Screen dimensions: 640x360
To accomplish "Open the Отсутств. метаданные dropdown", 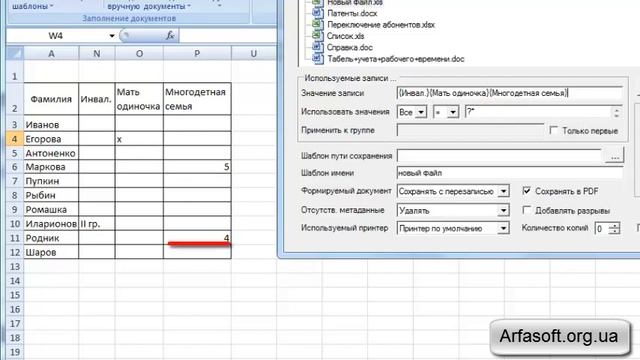I will pyautogui.click(x=504, y=210).
